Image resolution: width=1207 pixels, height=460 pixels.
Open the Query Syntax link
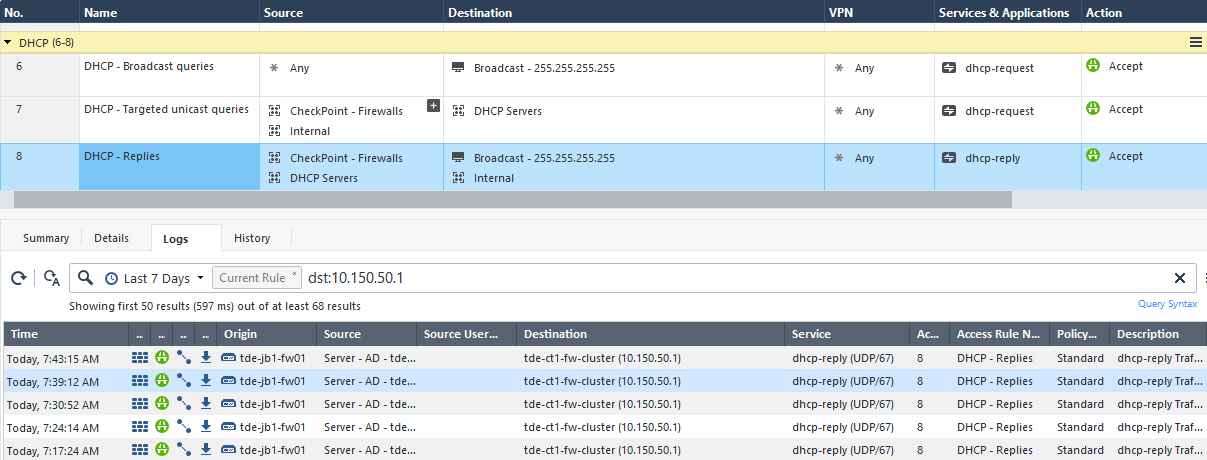point(1167,304)
